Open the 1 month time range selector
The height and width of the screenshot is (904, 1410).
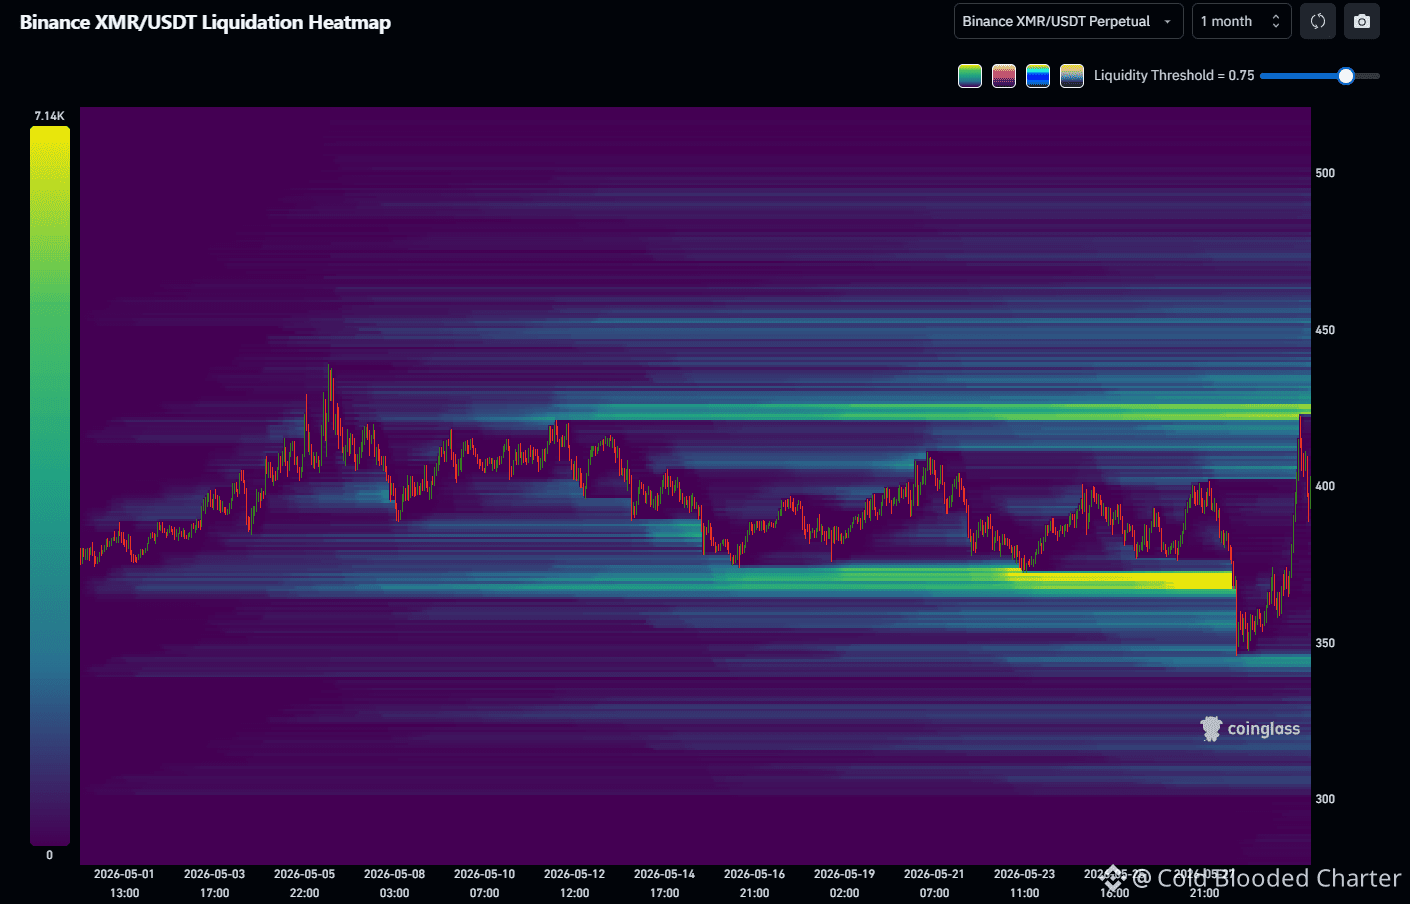pyautogui.click(x=1241, y=21)
